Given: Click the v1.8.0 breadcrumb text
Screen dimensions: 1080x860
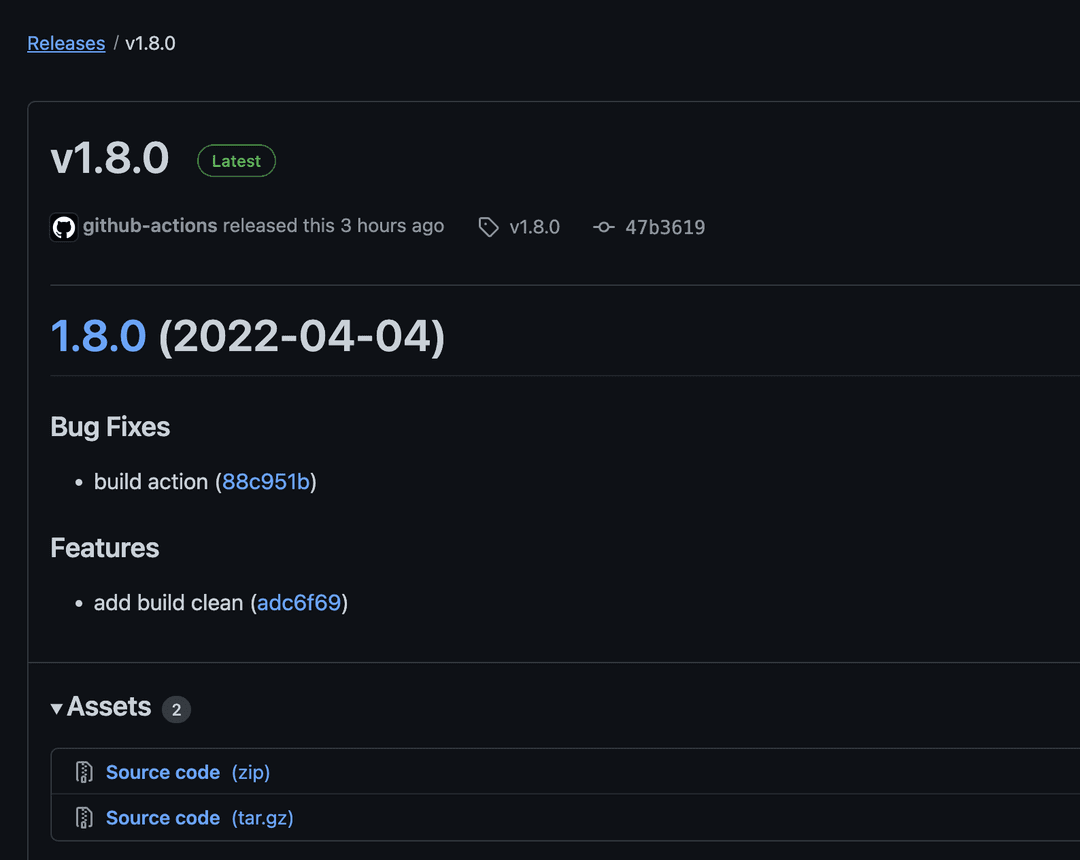Looking at the screenshot, I should [150, 43].
